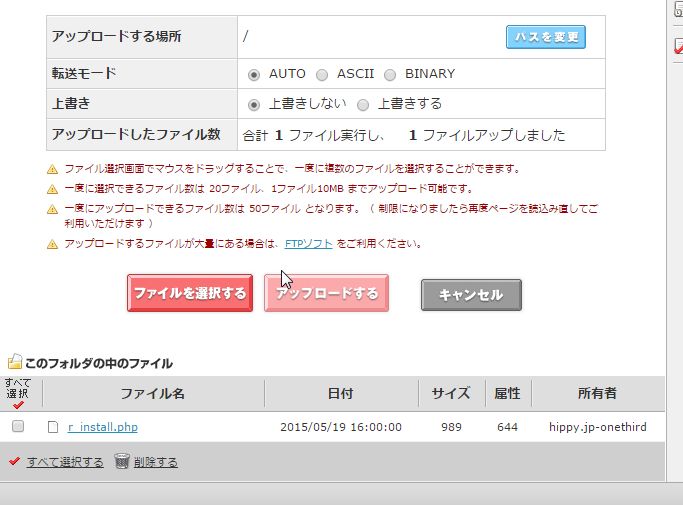This screenshot has width=683, height=505.
Task: Click the red checkmark under すべて選択 header
Action: 18,405
